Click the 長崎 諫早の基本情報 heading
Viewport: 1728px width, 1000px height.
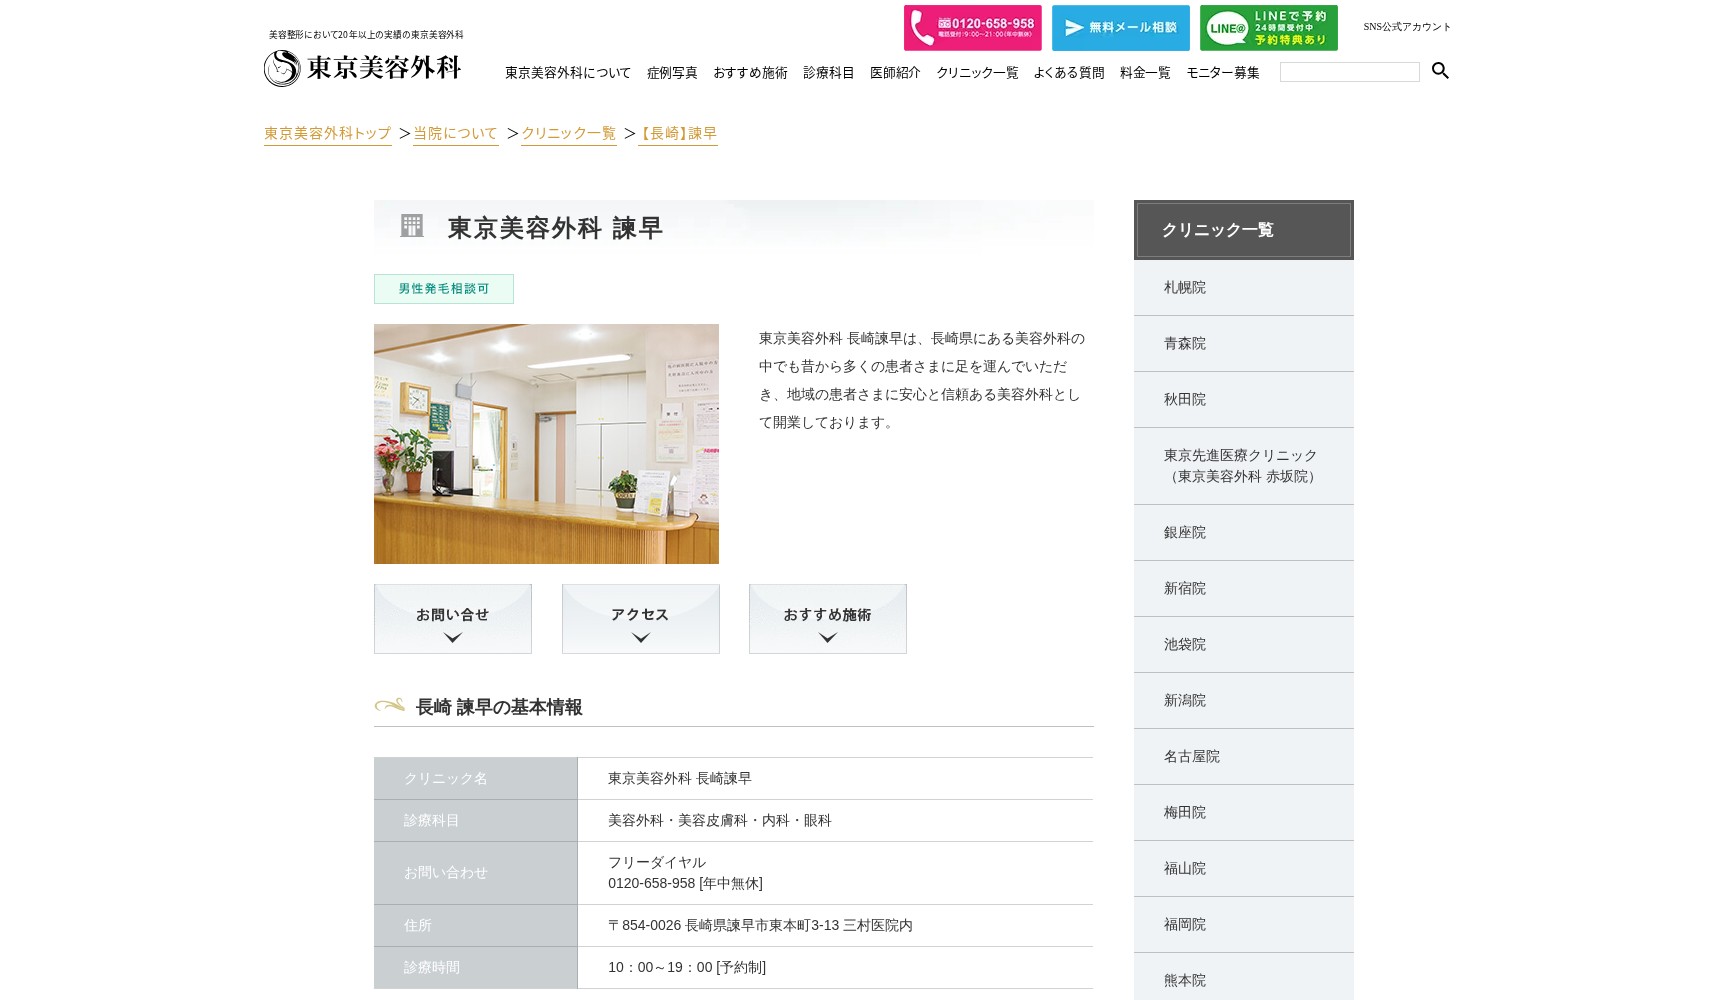click(499, 707)
